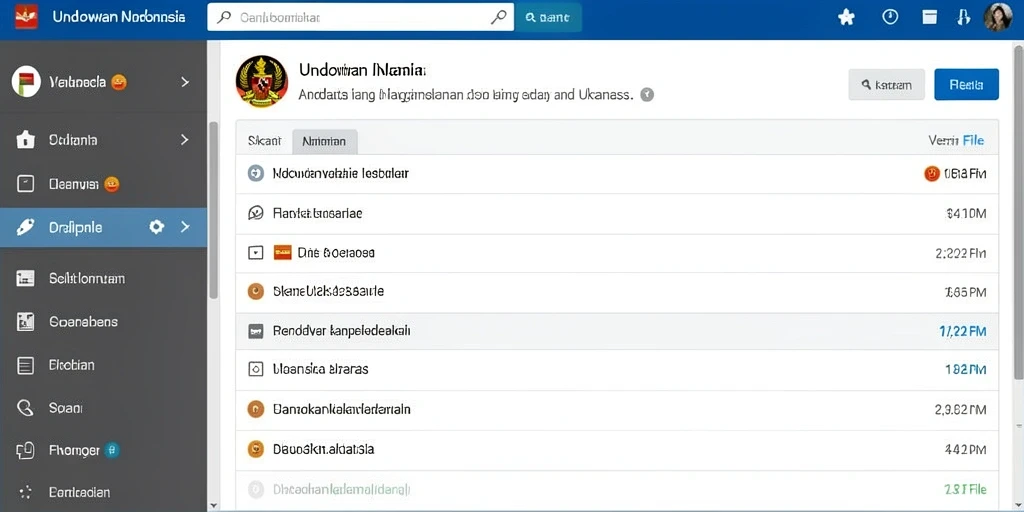Toggle the square dropdown box on Dne row

255,253
